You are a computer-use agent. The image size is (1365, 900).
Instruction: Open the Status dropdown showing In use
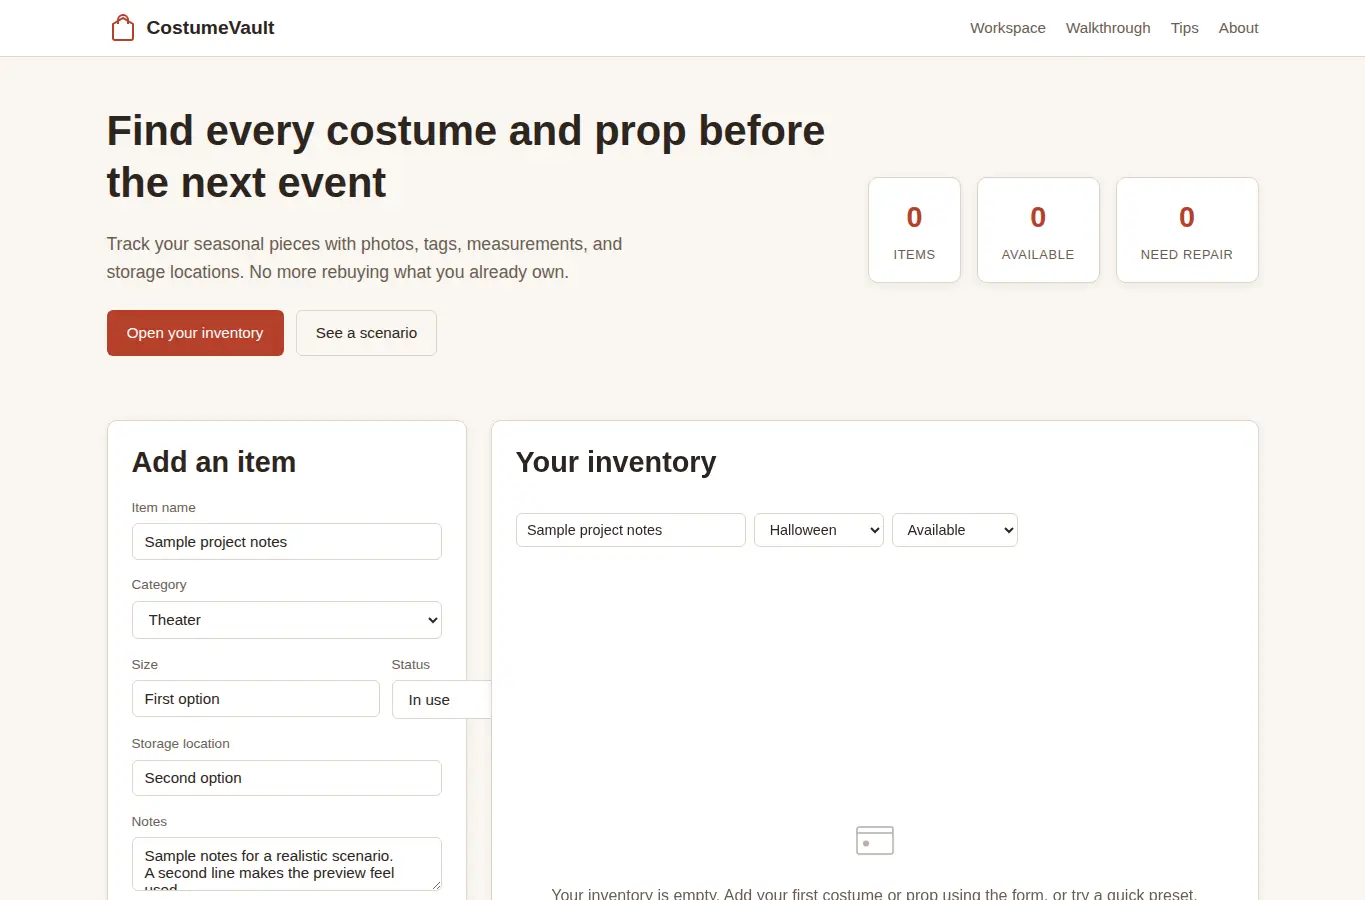441,700
